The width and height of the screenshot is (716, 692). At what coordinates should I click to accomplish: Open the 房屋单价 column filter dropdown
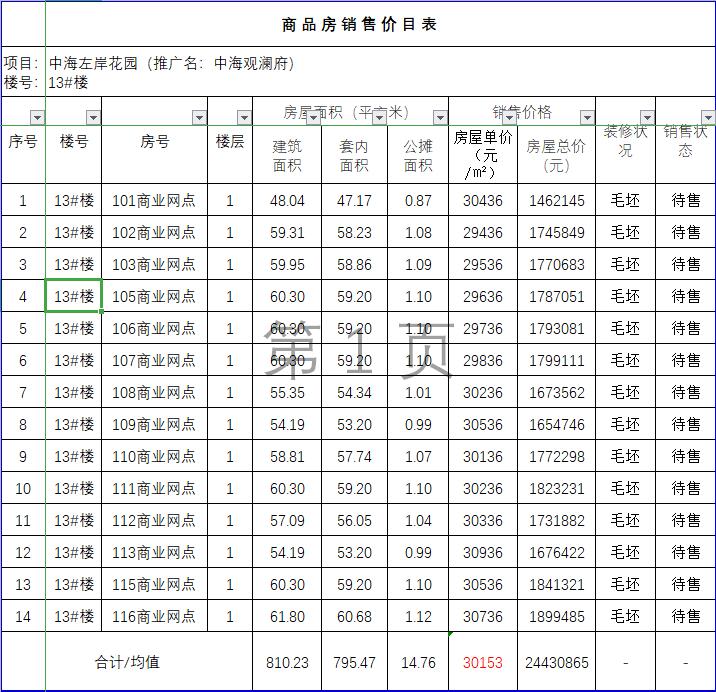[509, 118]
